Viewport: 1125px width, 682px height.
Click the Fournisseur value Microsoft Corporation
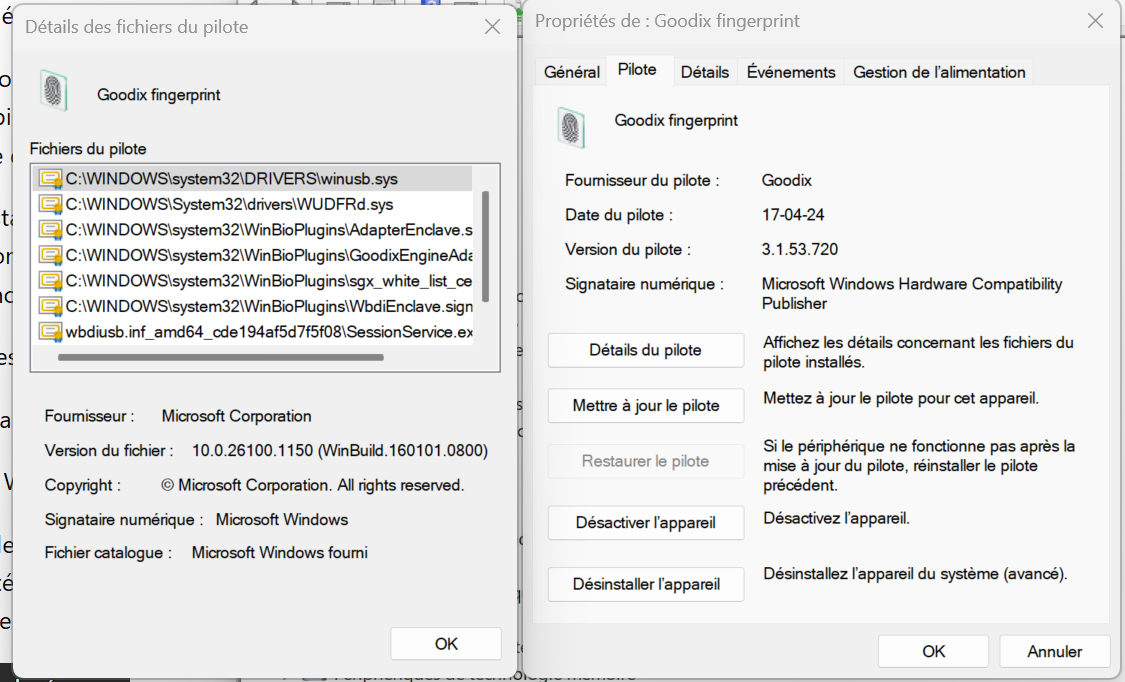(x=236, y=416)
